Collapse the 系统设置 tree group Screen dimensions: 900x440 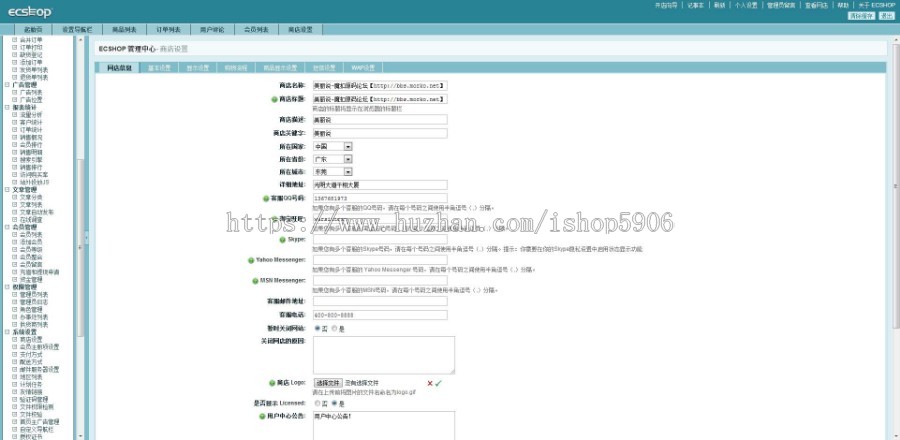point(7,332)
